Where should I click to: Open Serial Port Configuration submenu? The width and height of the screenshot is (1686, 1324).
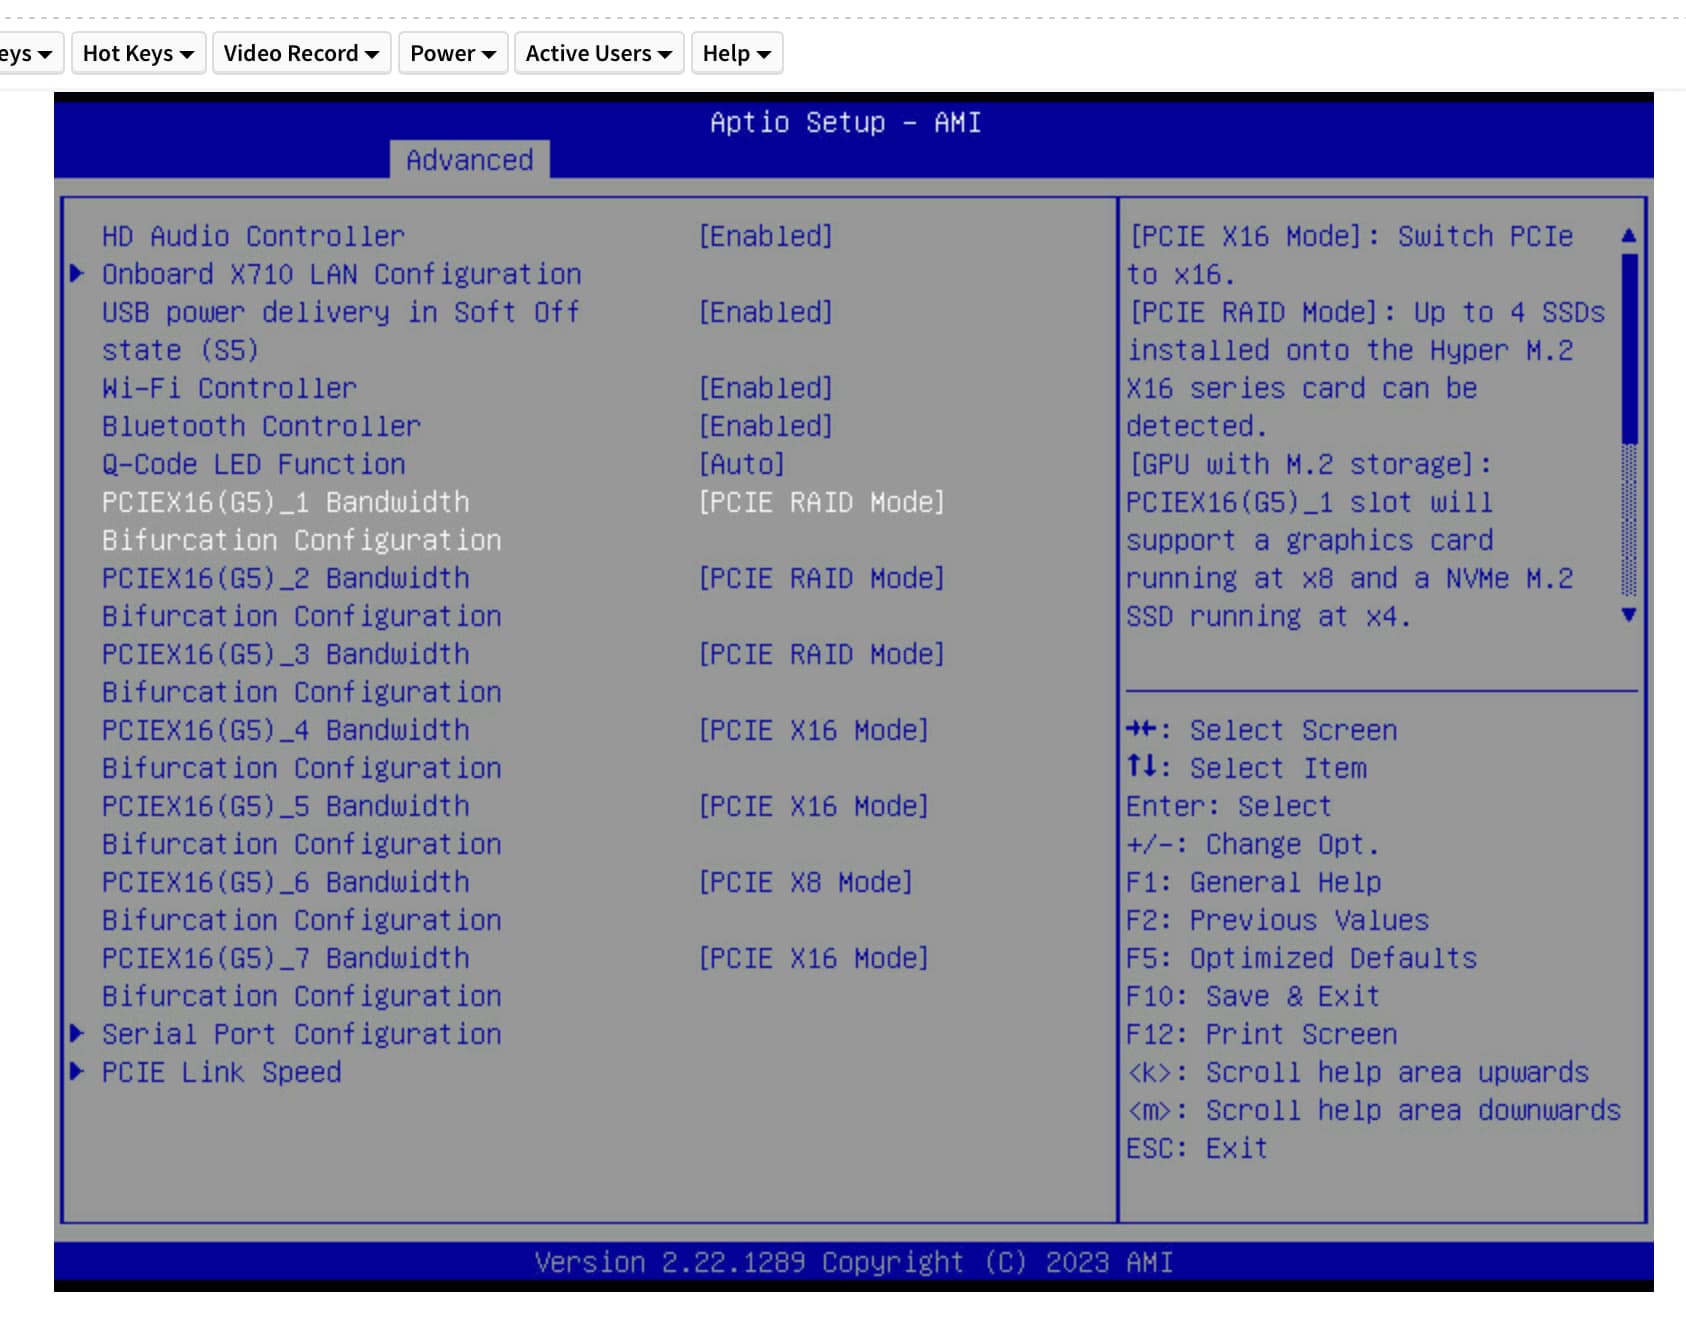(301, 1034)
